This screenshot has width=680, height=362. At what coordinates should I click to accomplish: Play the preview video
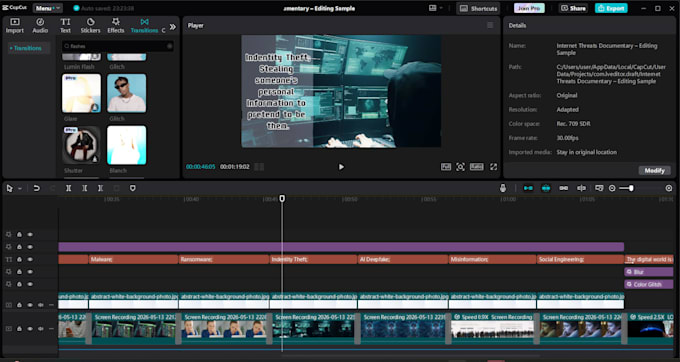[x=341, y=167]
